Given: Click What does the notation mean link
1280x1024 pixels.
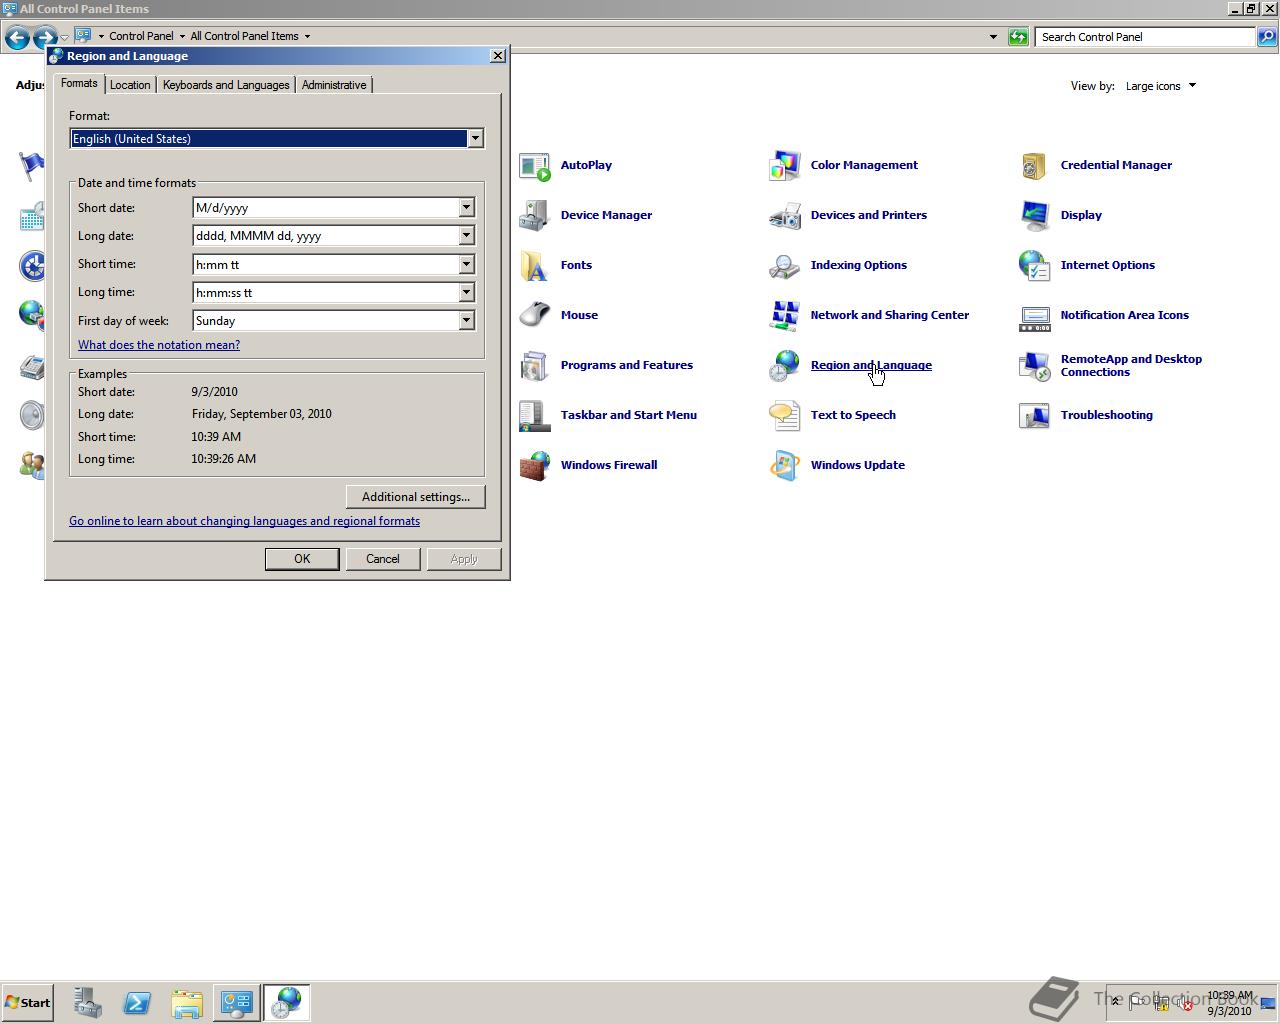Looking at the screenshot, I should click(159, 345).
